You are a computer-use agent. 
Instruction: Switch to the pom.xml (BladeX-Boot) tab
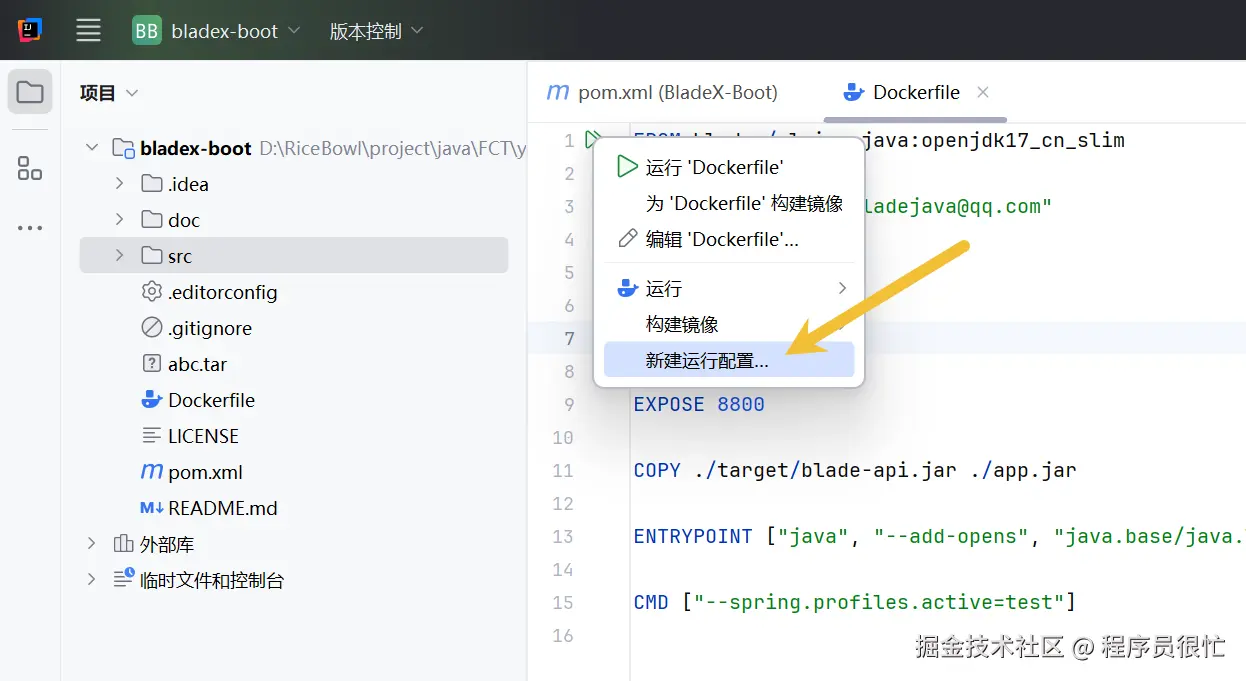pos(662,92)
